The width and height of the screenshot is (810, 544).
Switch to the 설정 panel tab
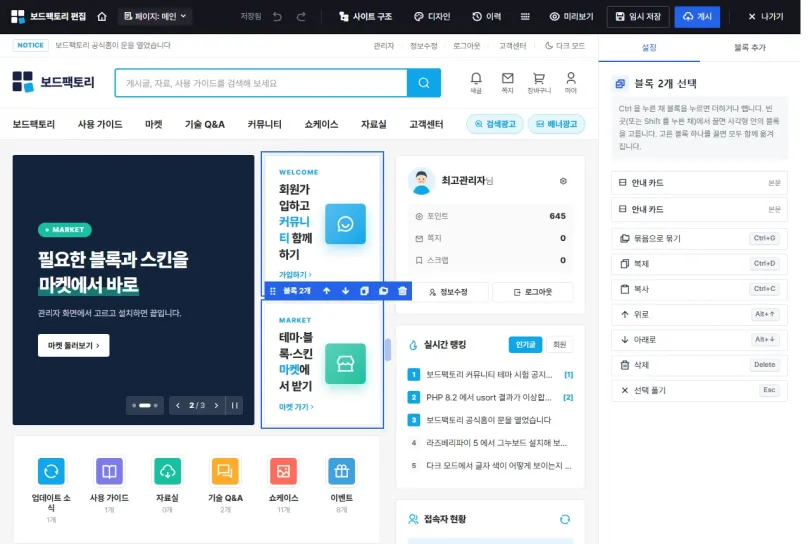click(x=649, y=48)
